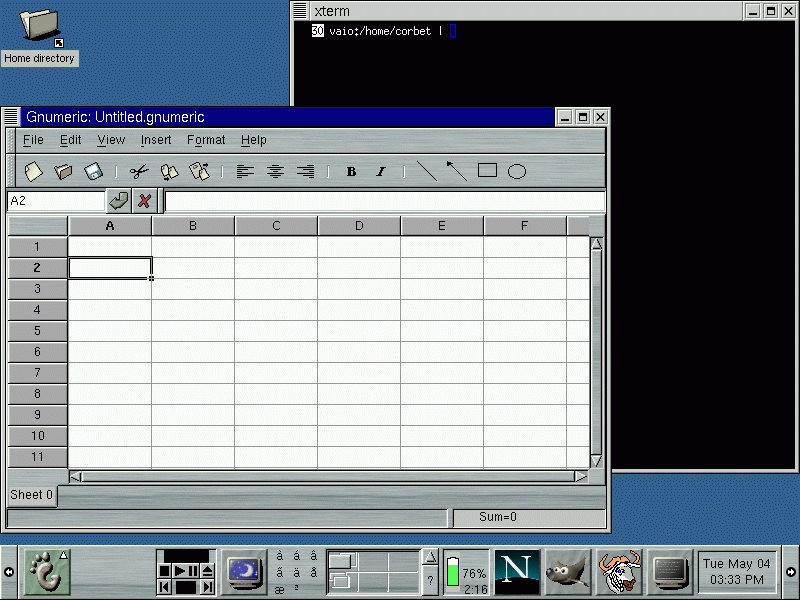This screenshot has width=800, height=600.
Task: Toggle bold formatting
Action: (351, 171)
